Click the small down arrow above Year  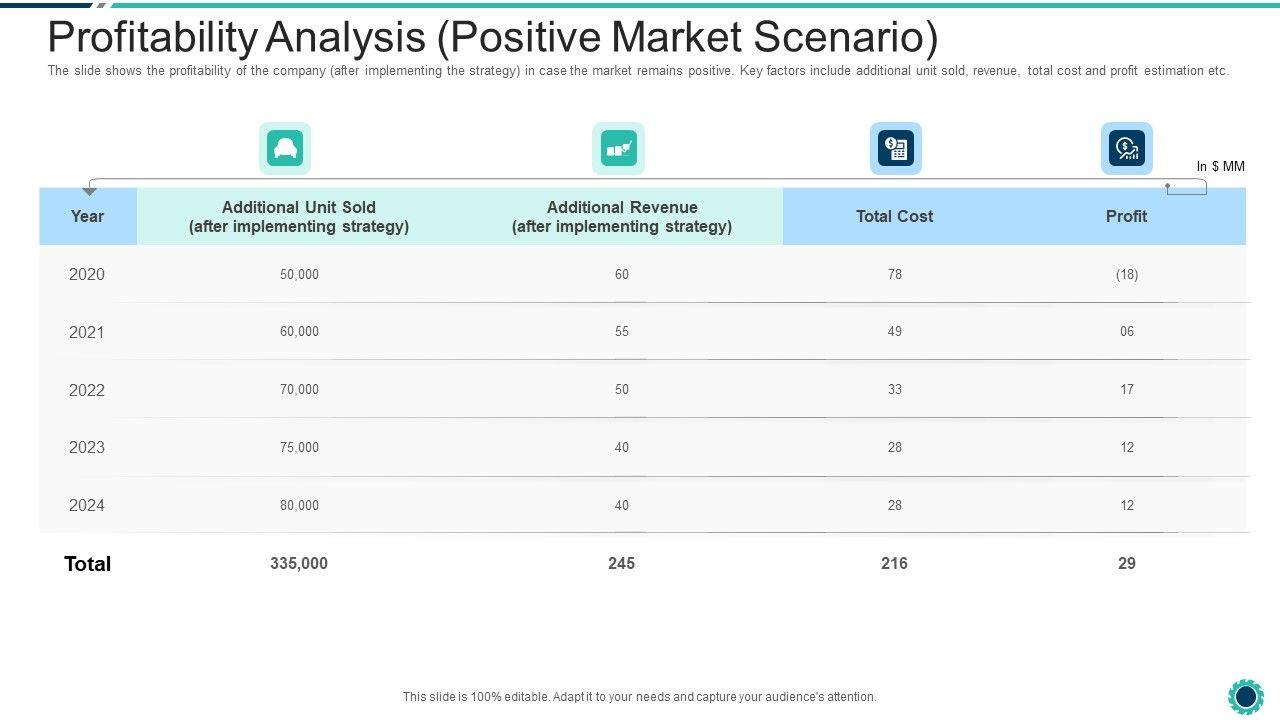tap(89, 190)
